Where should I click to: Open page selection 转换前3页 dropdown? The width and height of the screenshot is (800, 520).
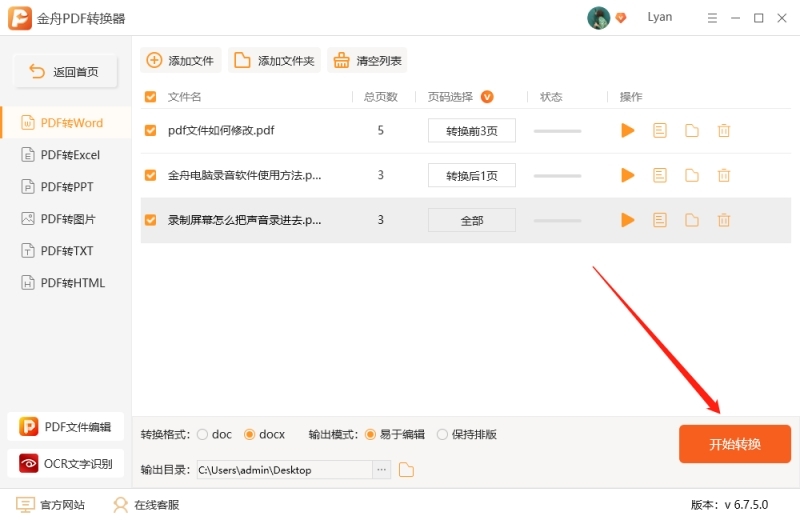(472, 130)
